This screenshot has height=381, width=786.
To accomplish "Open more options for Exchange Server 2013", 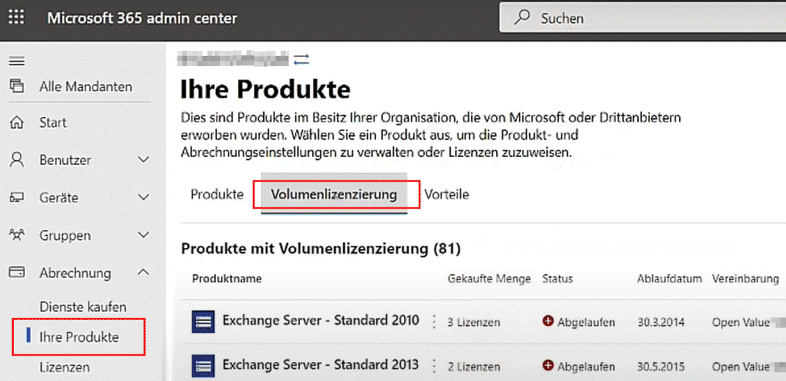I will pos(434,366).
